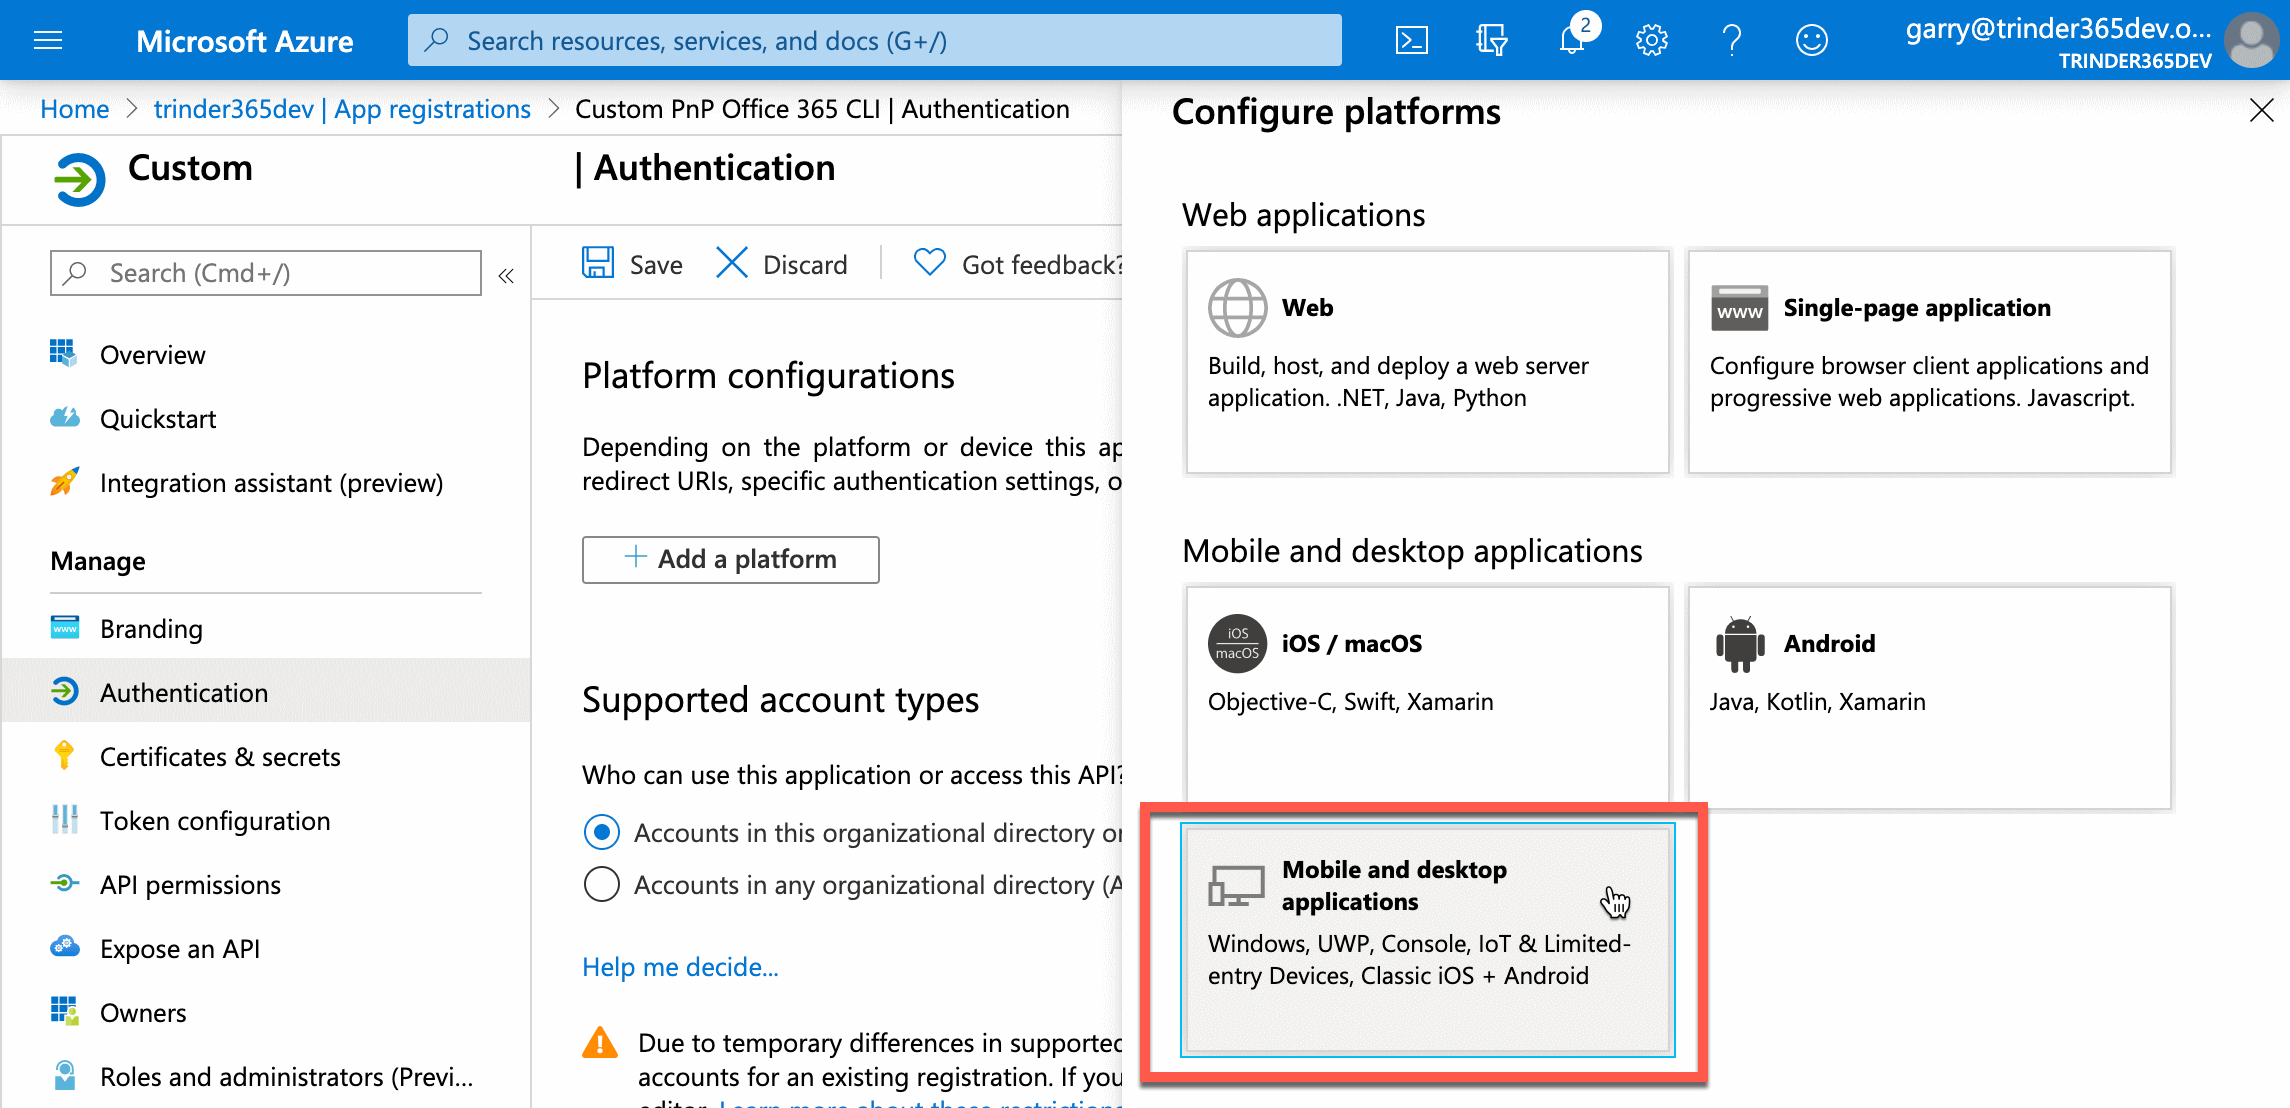The width and height of the screenshot is (2290, 1108).
Task: Select Accounts in any organizational directory
Action: pyautogui.click(x=601, y=884)
